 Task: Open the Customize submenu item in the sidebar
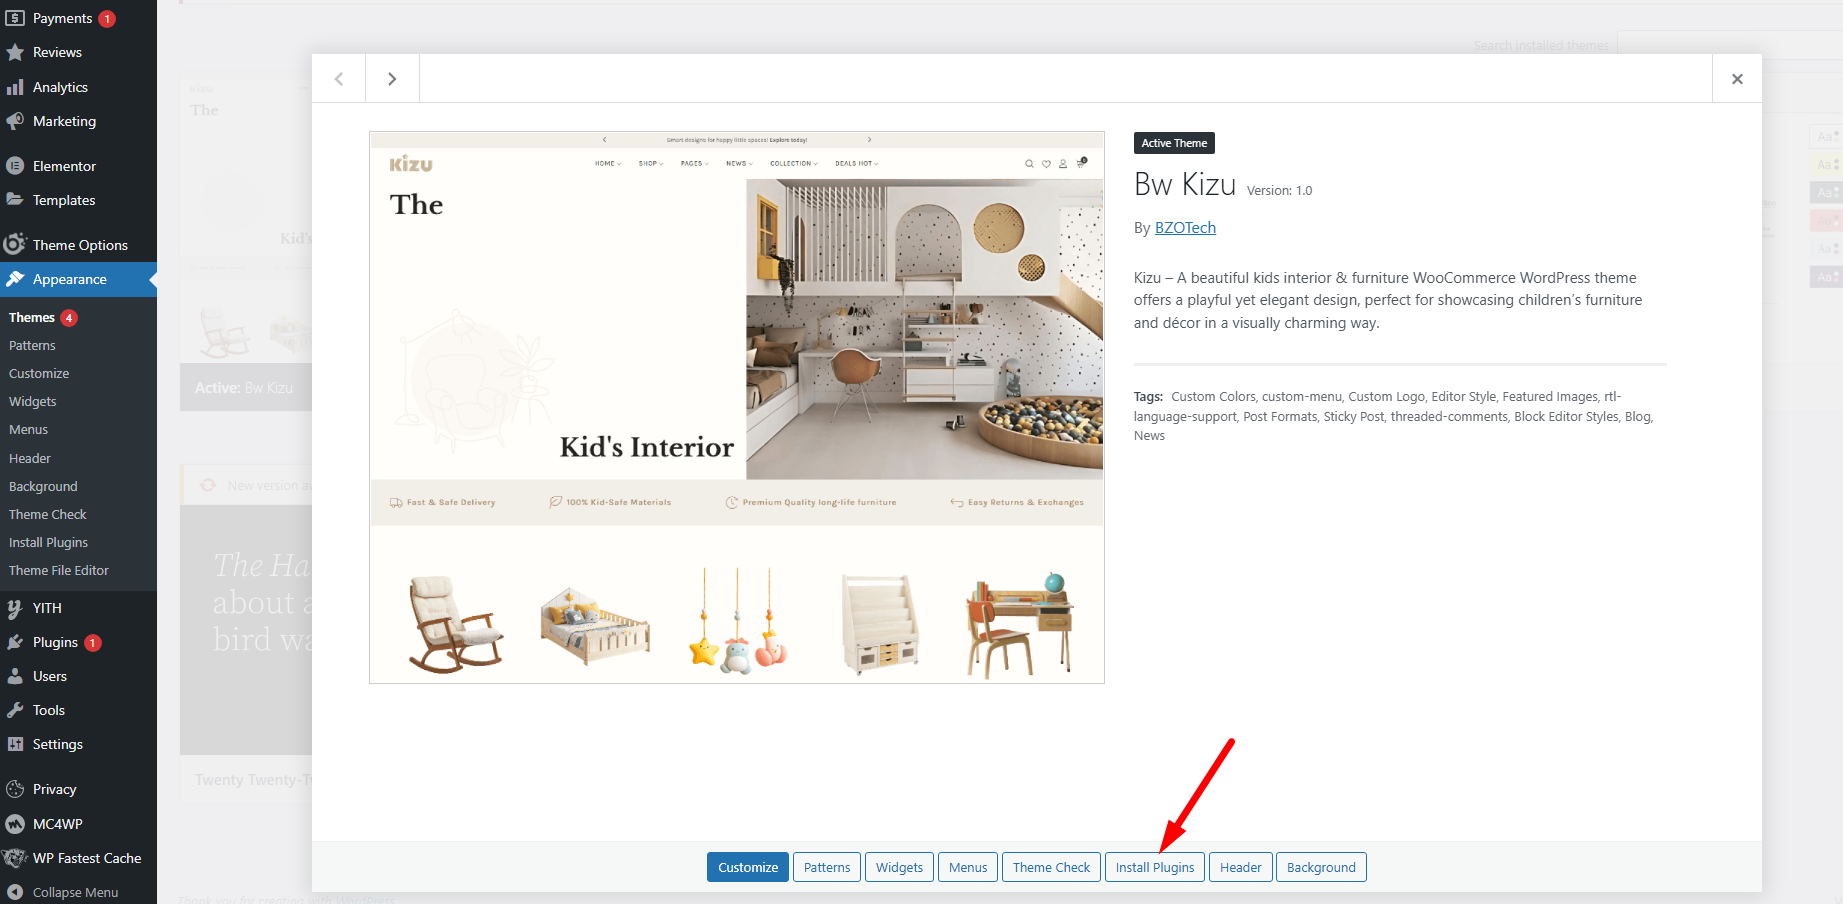tap(39, 373)
